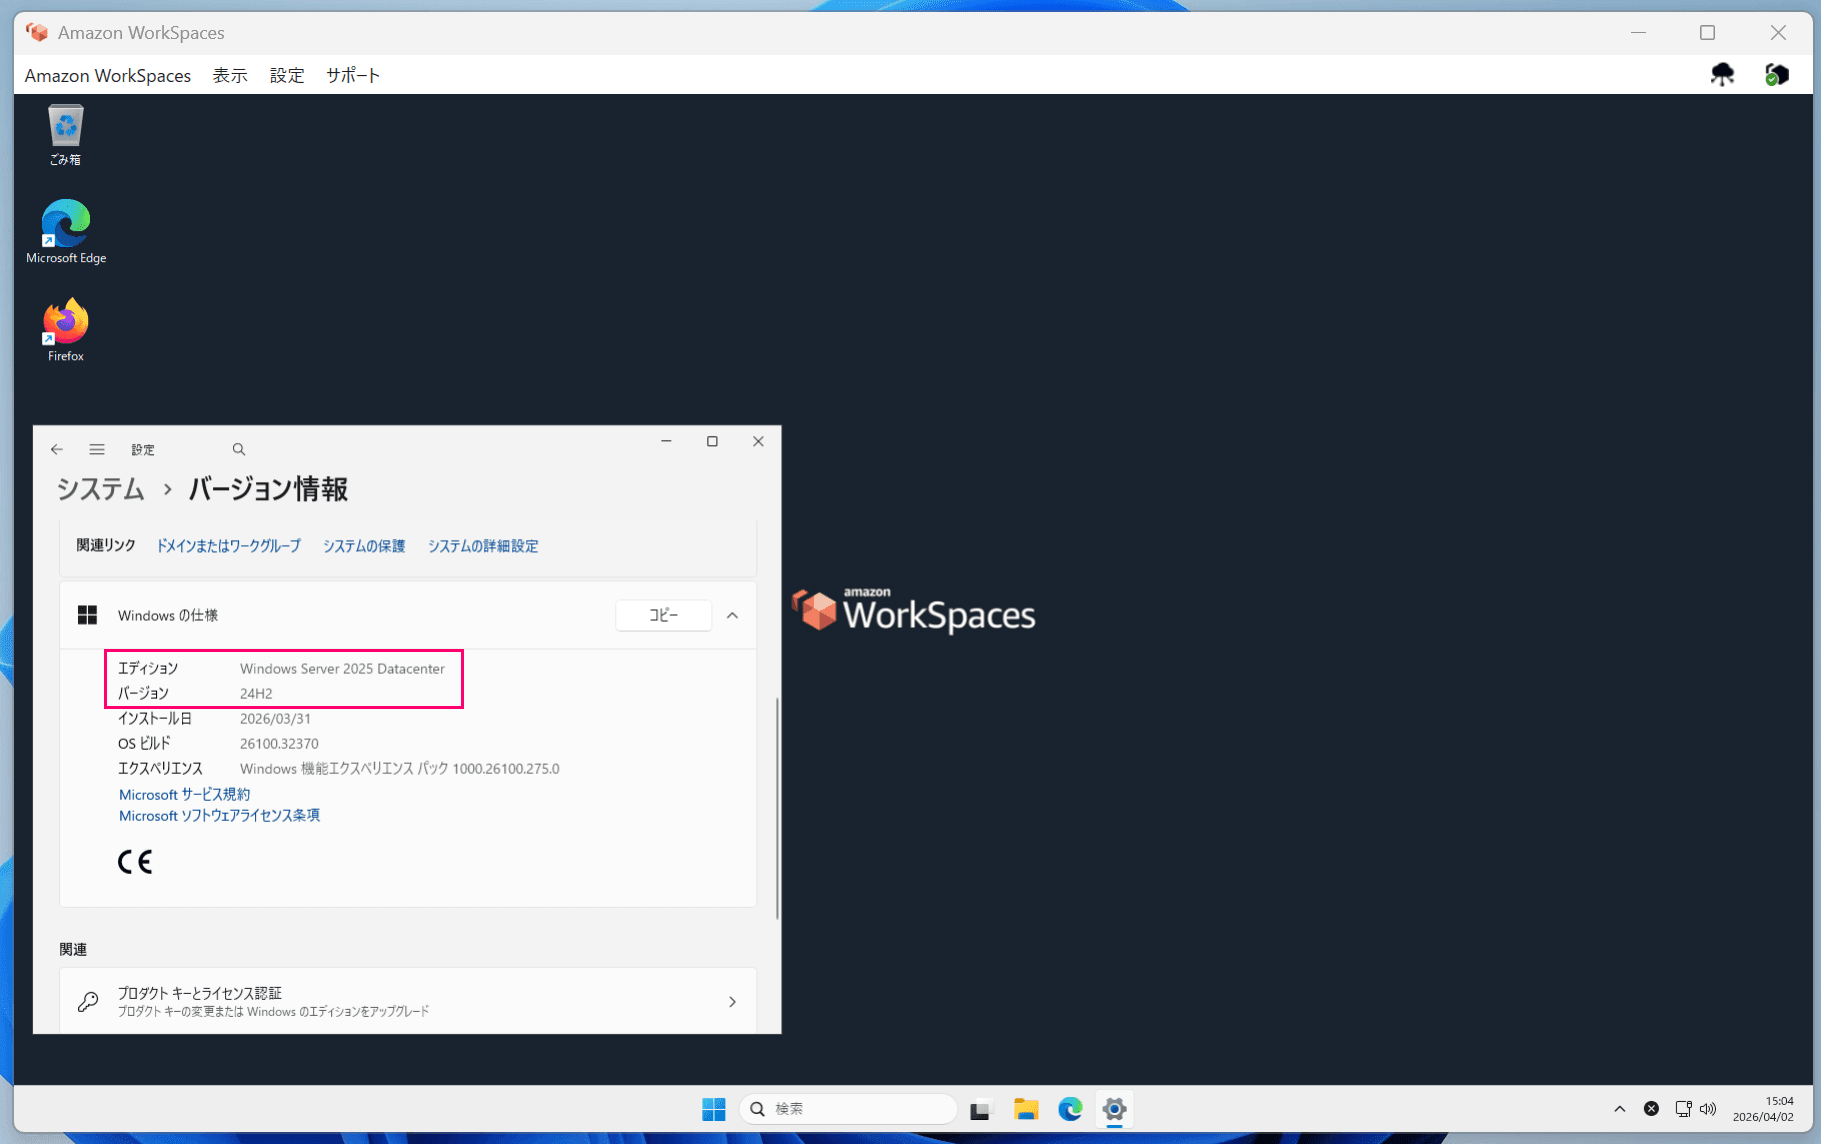This screenshot has height=1144, width=1821.
Task: Click the コピー button for Windows specifications
Action: (x=663, y=615)
